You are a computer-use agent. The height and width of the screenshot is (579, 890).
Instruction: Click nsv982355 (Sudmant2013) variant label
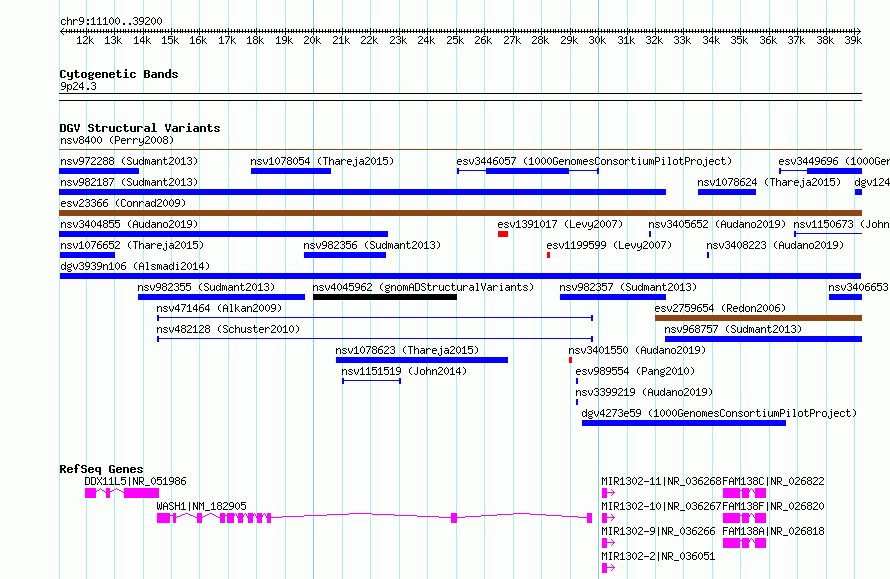(x=206, y=287)
